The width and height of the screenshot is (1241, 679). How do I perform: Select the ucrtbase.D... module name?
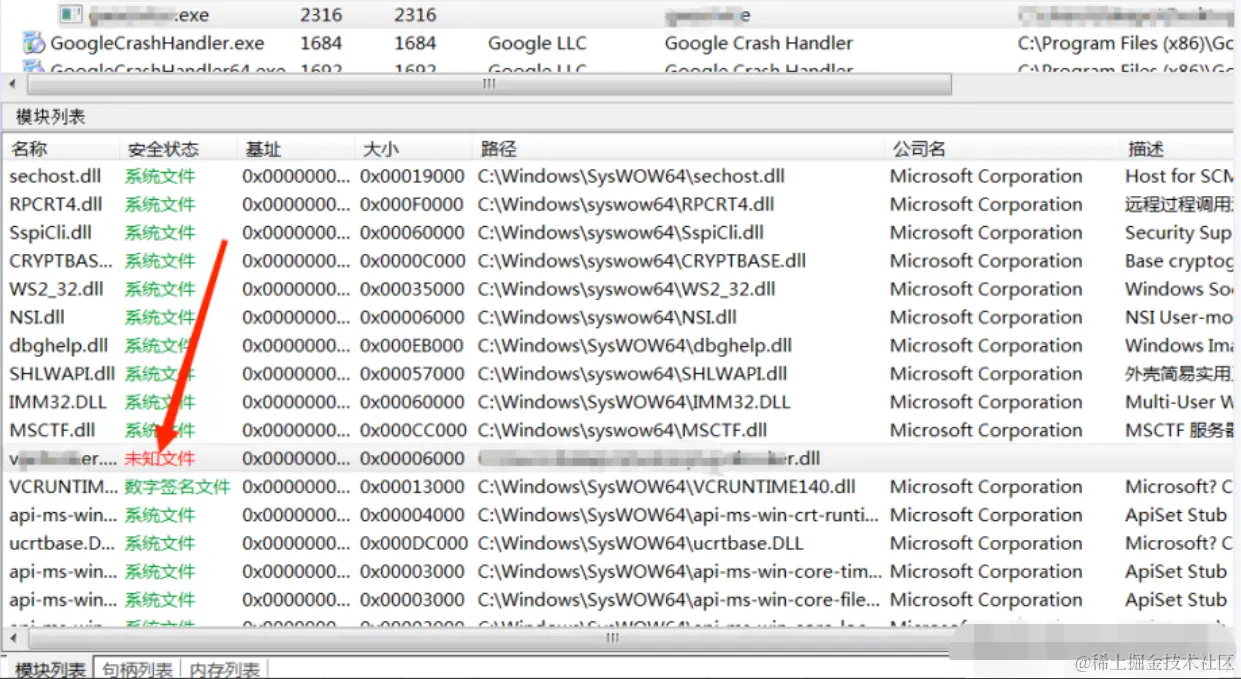coord(63,544)
